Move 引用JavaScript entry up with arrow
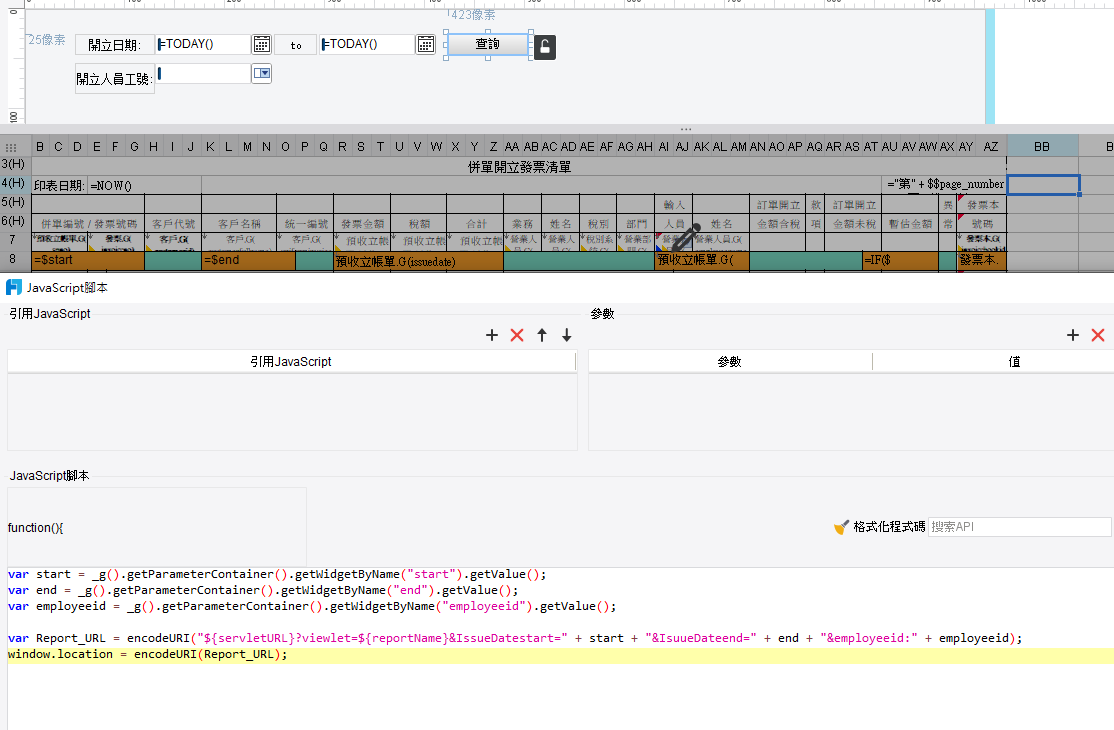 (542, 335)
